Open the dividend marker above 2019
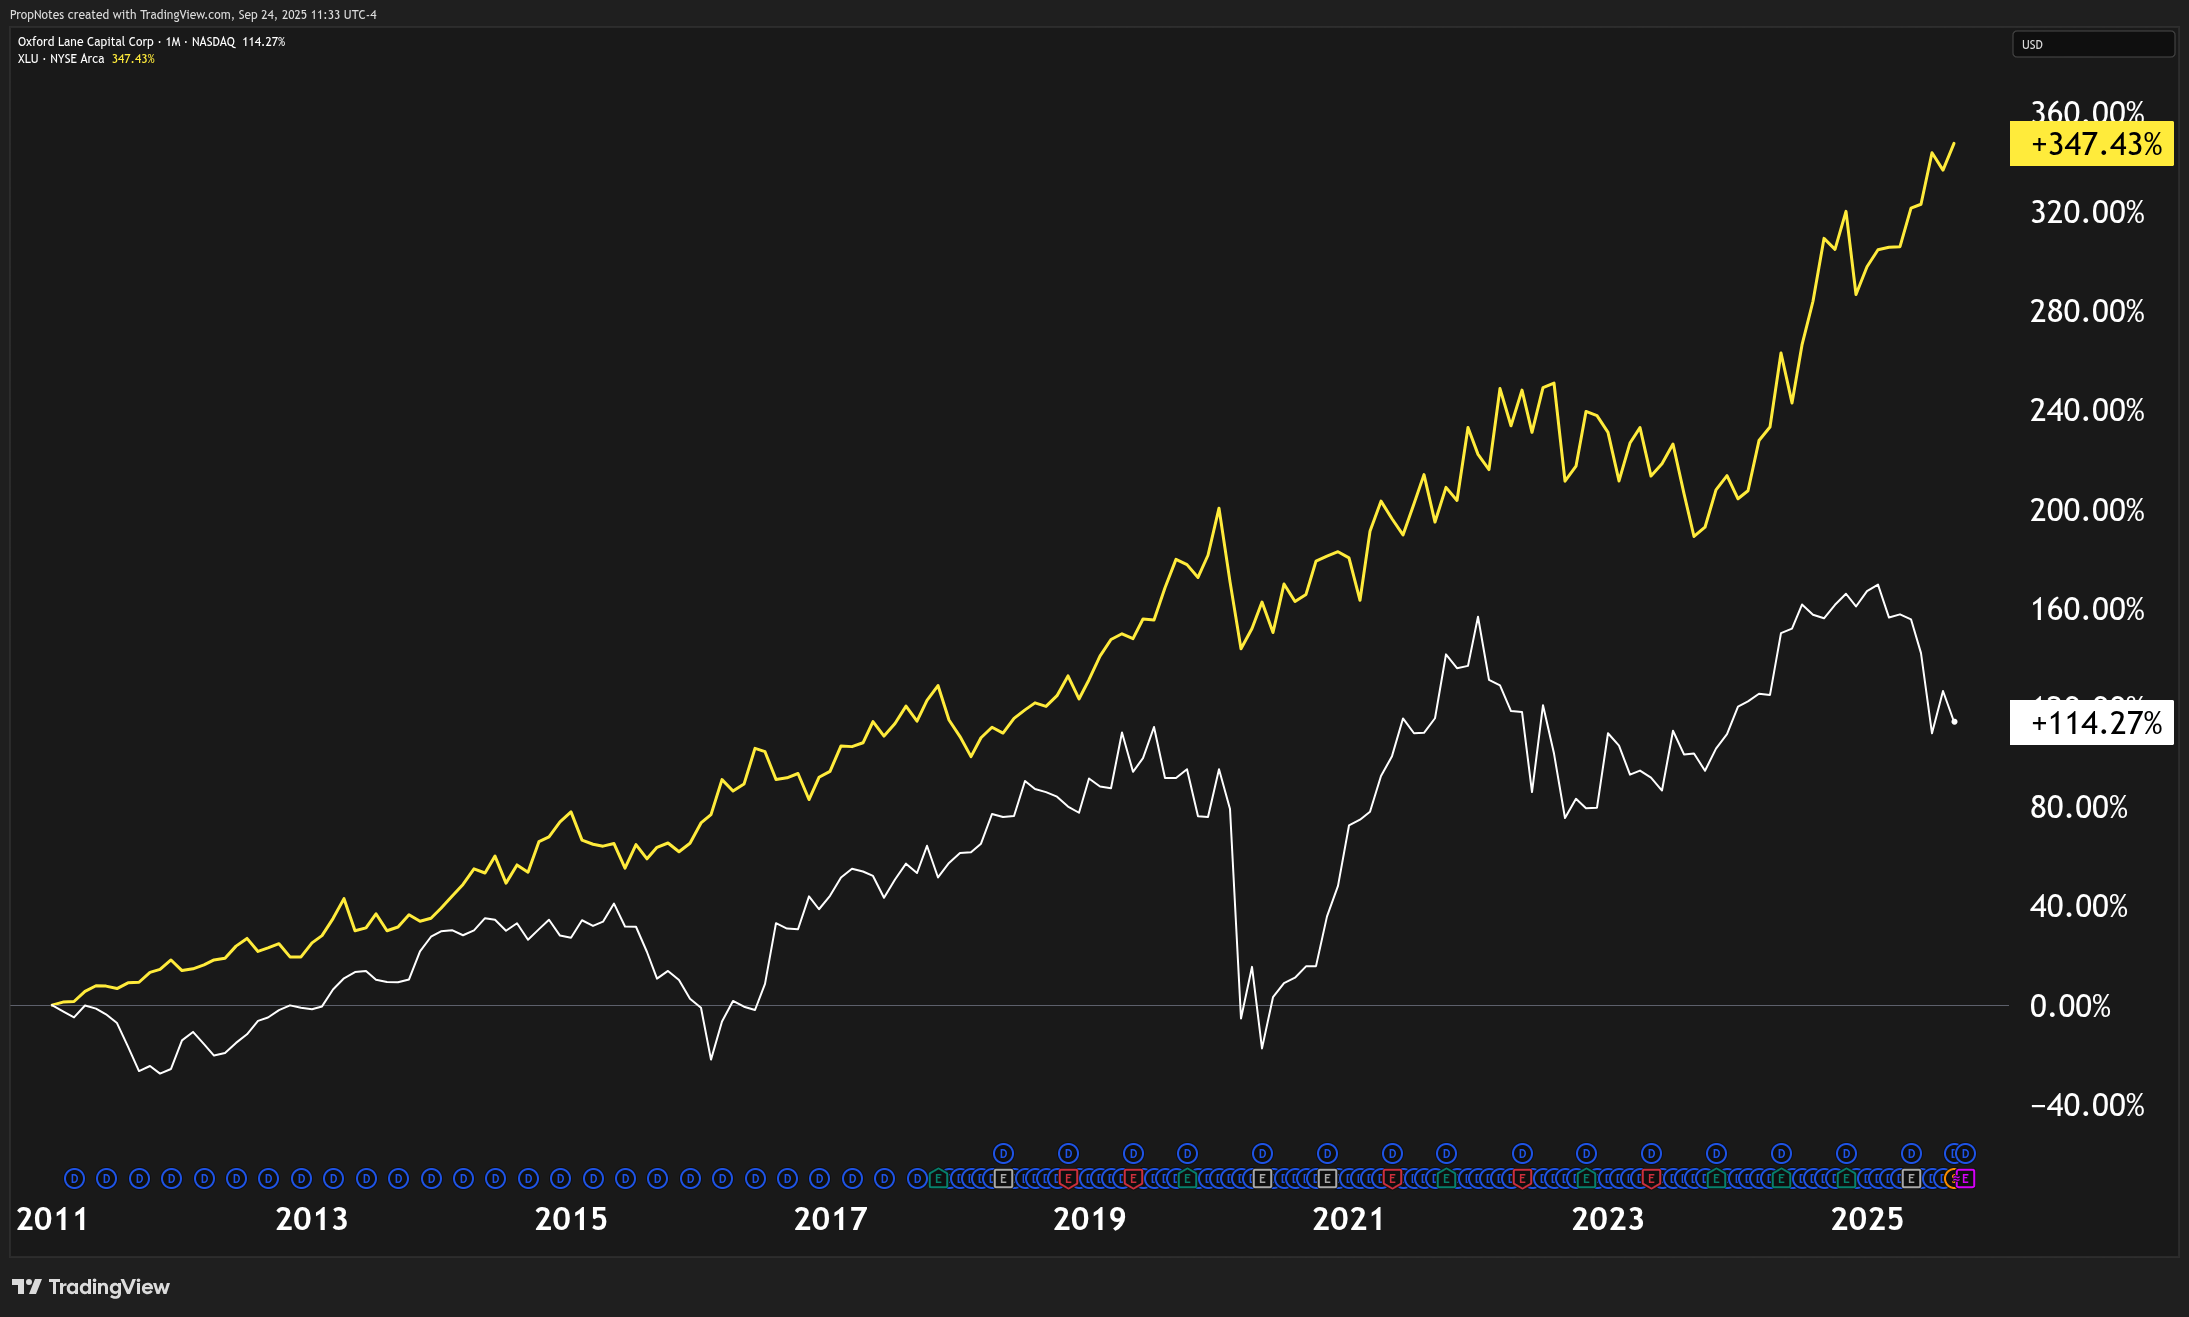This screenshot has height=1317, width=2189. pos(1067,1152)
